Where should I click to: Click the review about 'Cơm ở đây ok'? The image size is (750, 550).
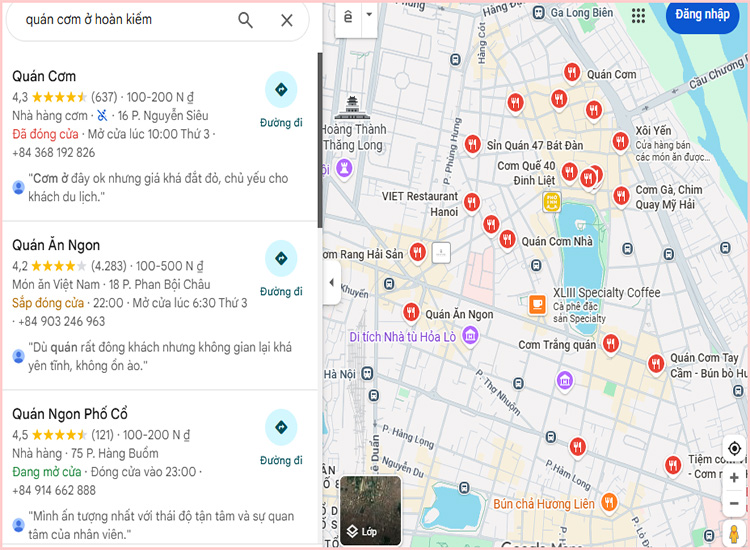(158, 187)
